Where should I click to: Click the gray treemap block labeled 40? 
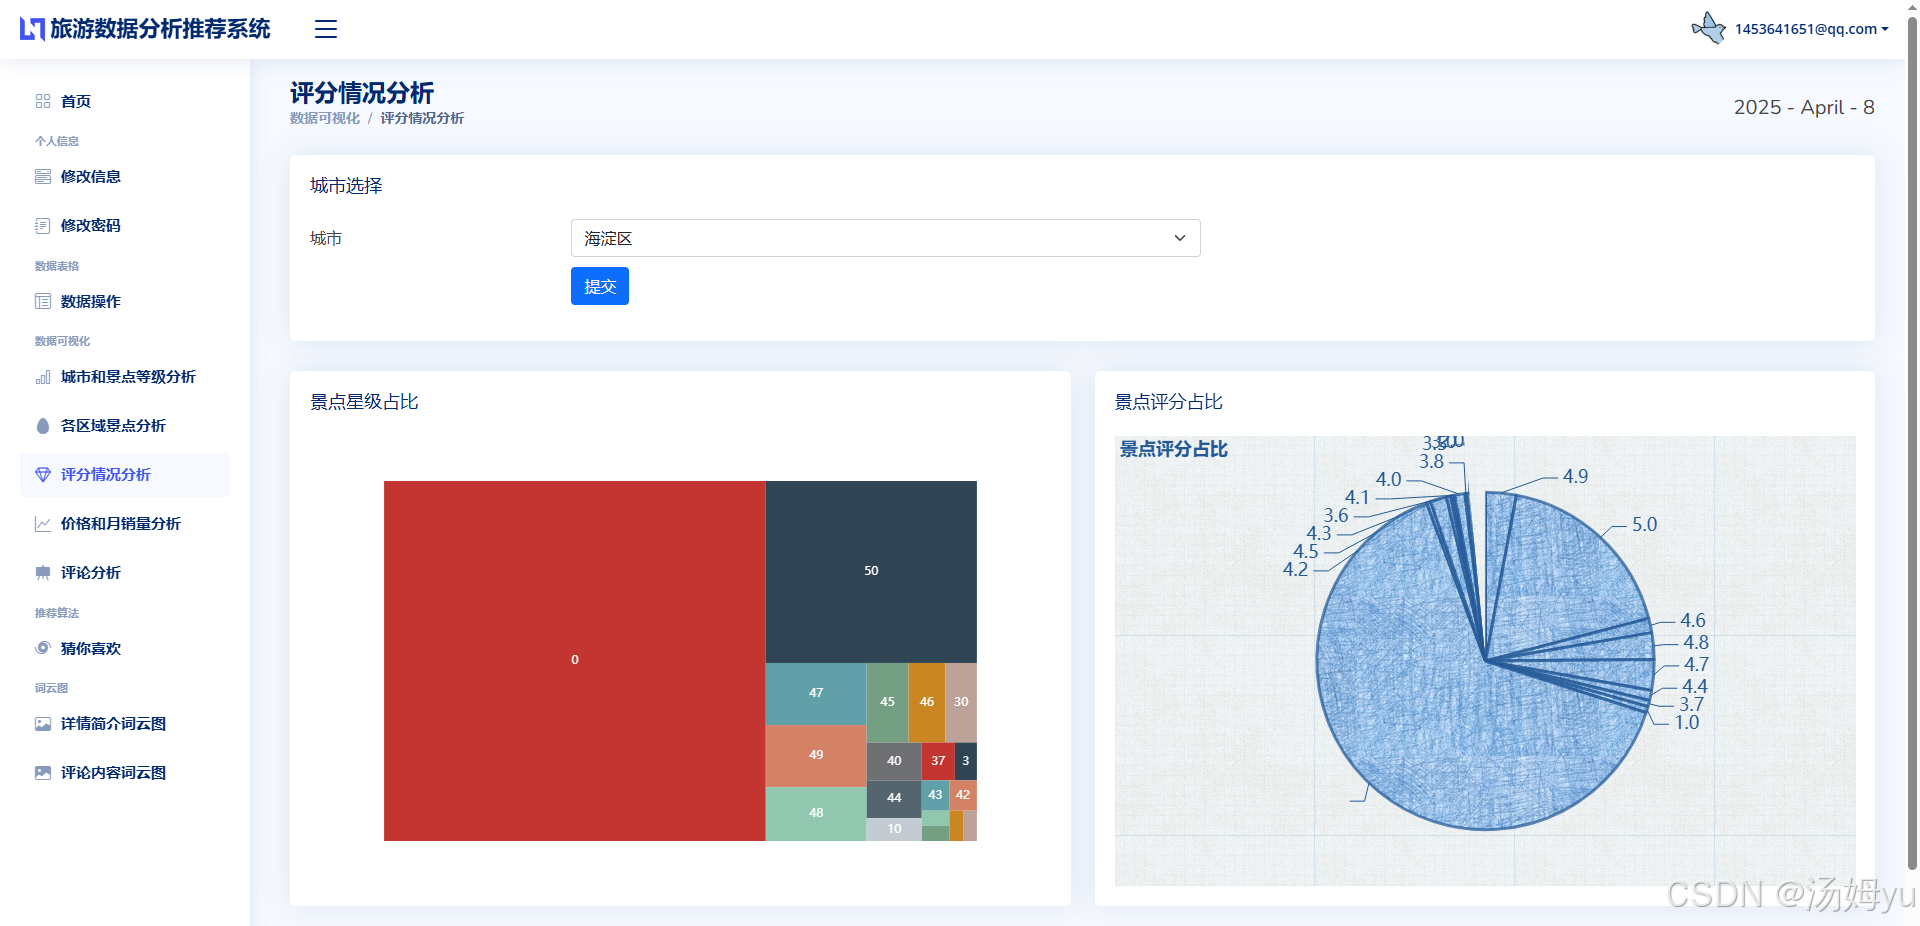click(894, 761)
